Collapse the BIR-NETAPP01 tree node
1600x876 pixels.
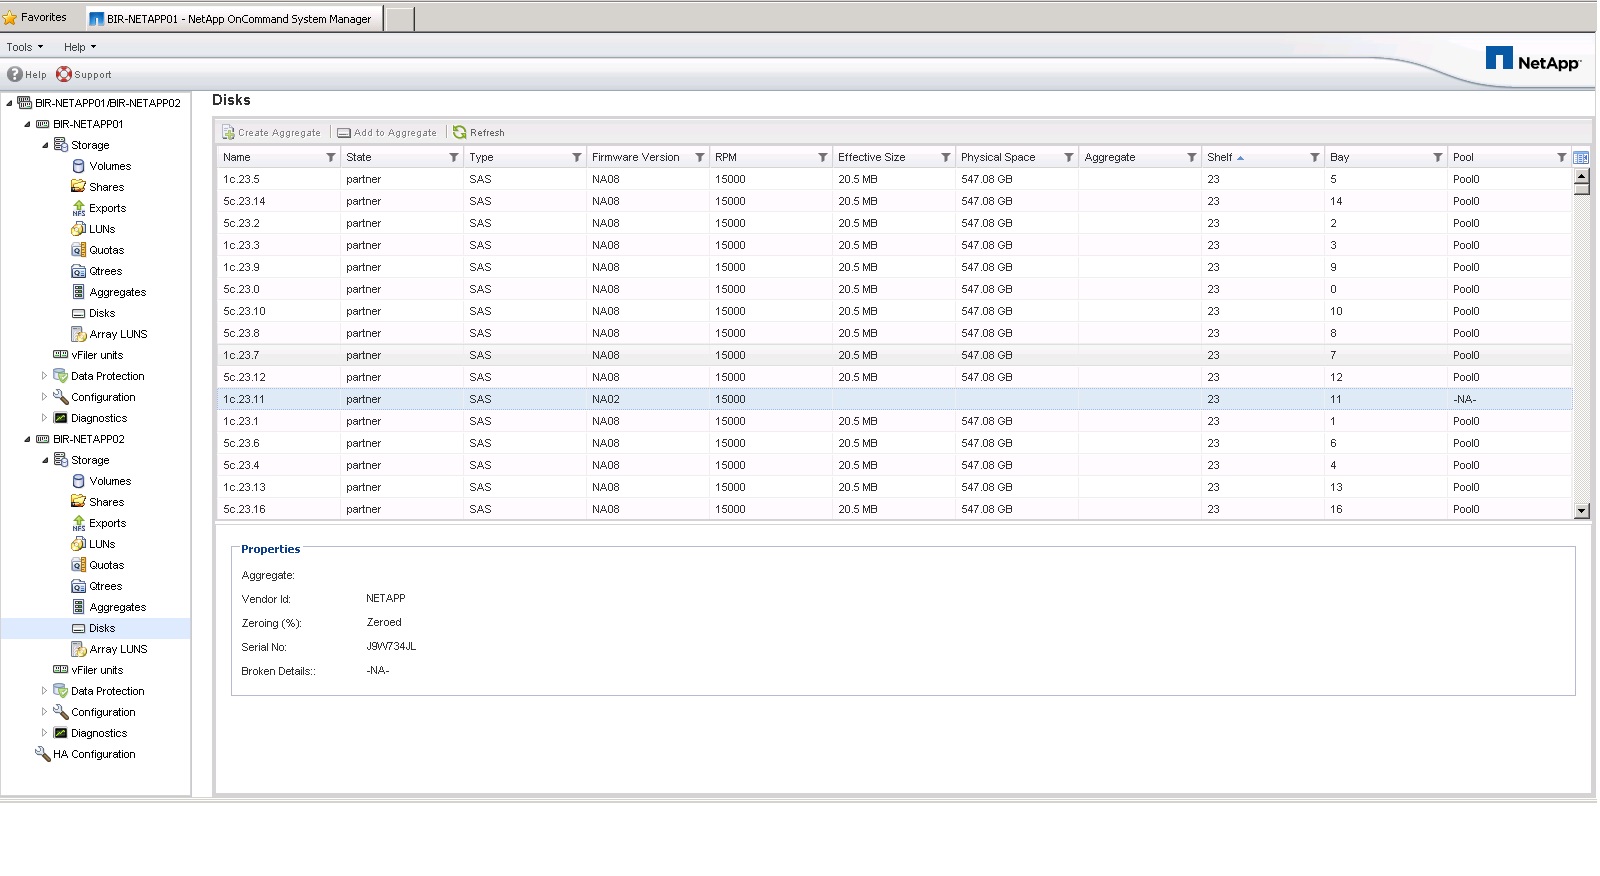(x=27, y=124)
